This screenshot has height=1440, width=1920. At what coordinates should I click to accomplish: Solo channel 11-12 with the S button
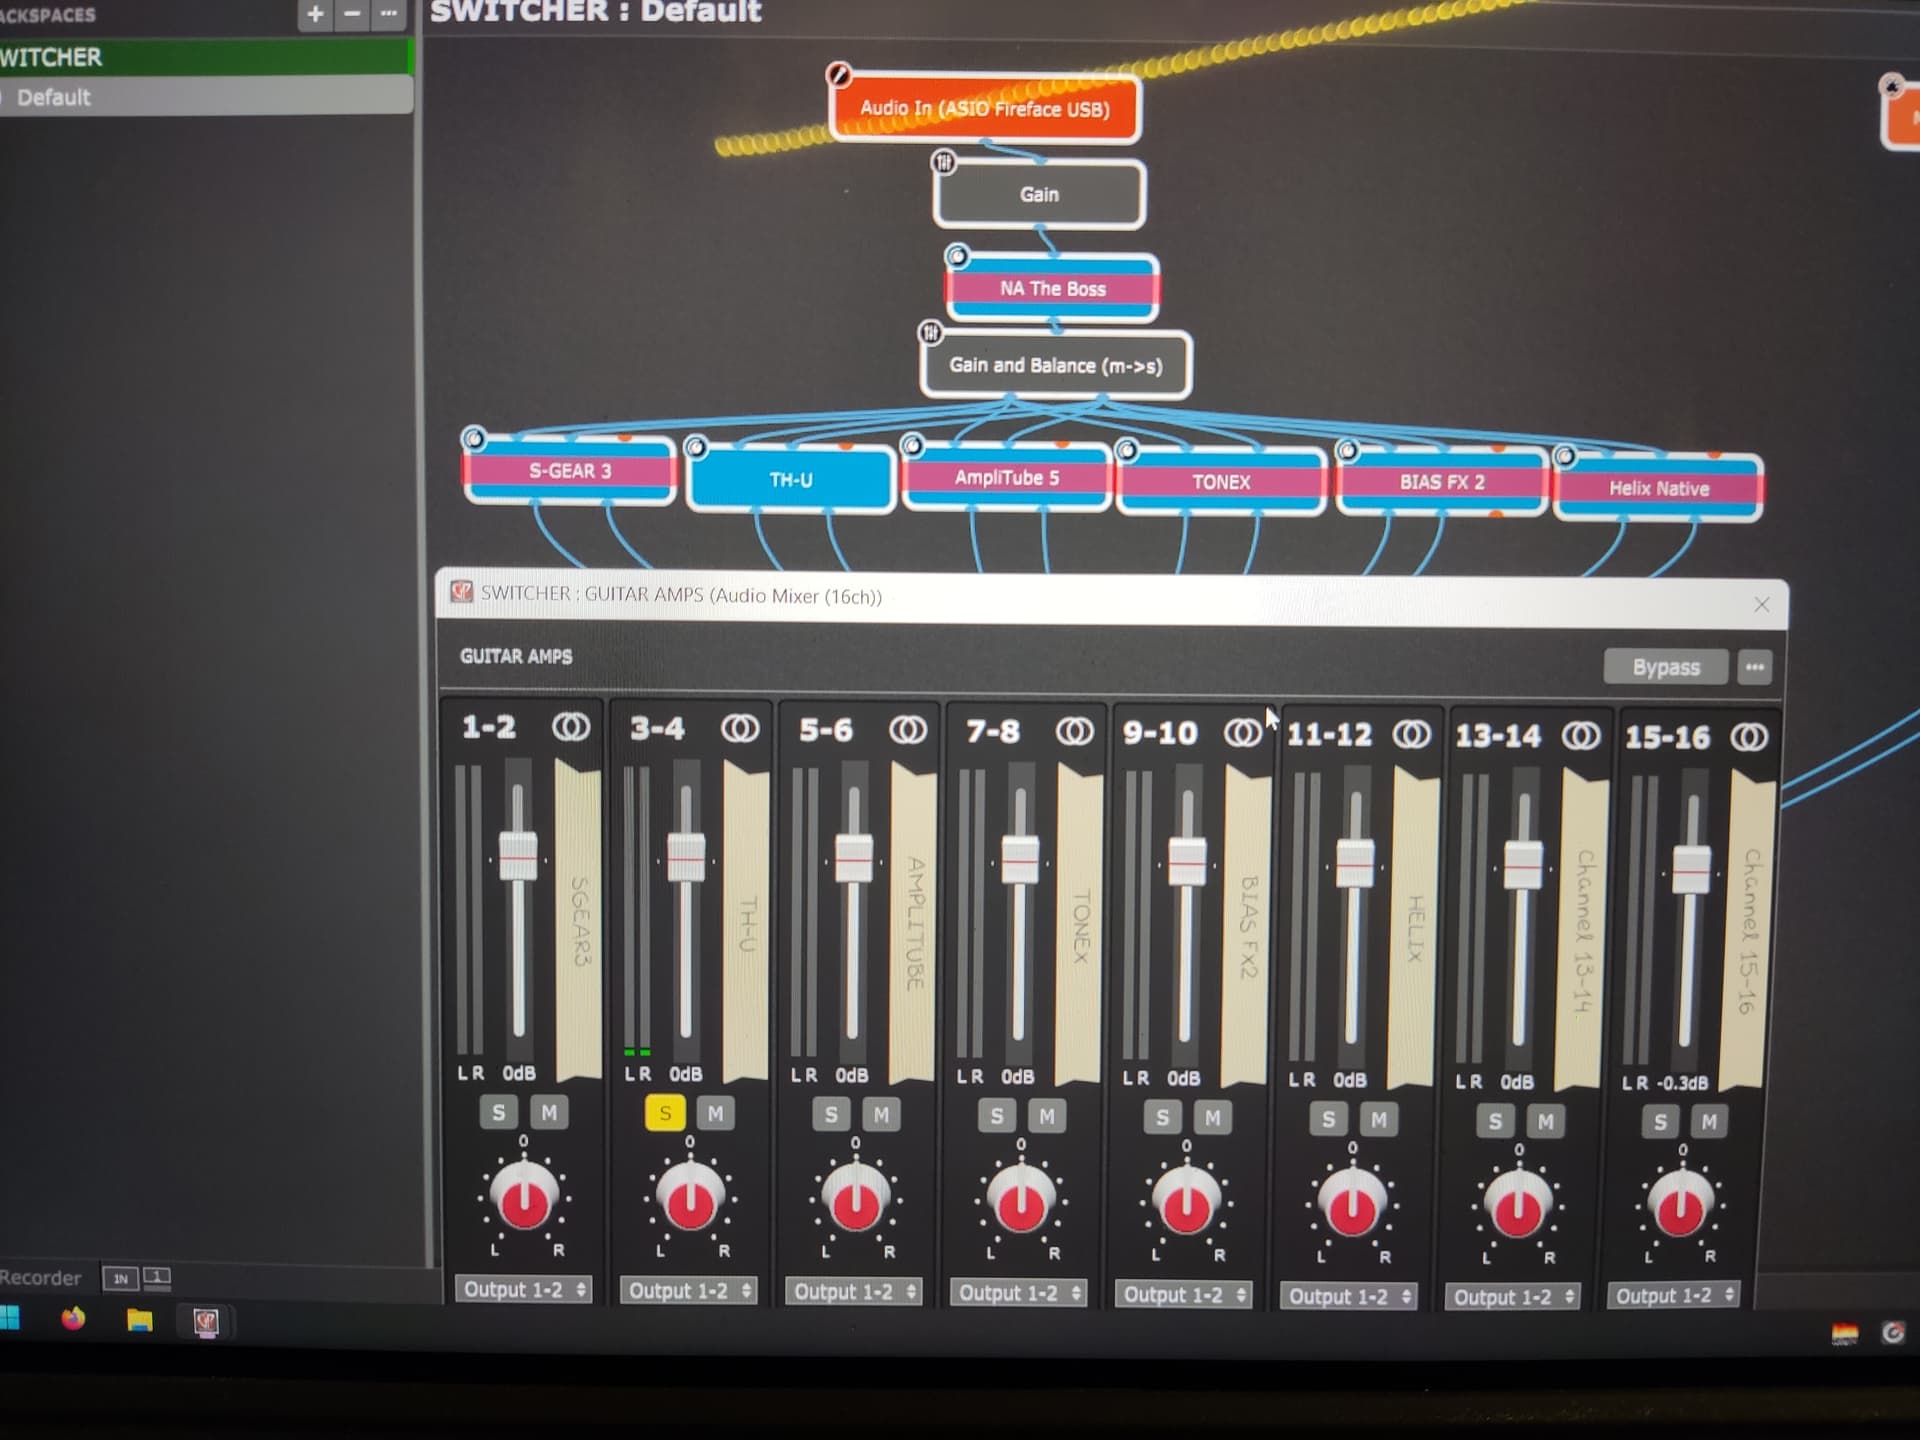1328,1120
